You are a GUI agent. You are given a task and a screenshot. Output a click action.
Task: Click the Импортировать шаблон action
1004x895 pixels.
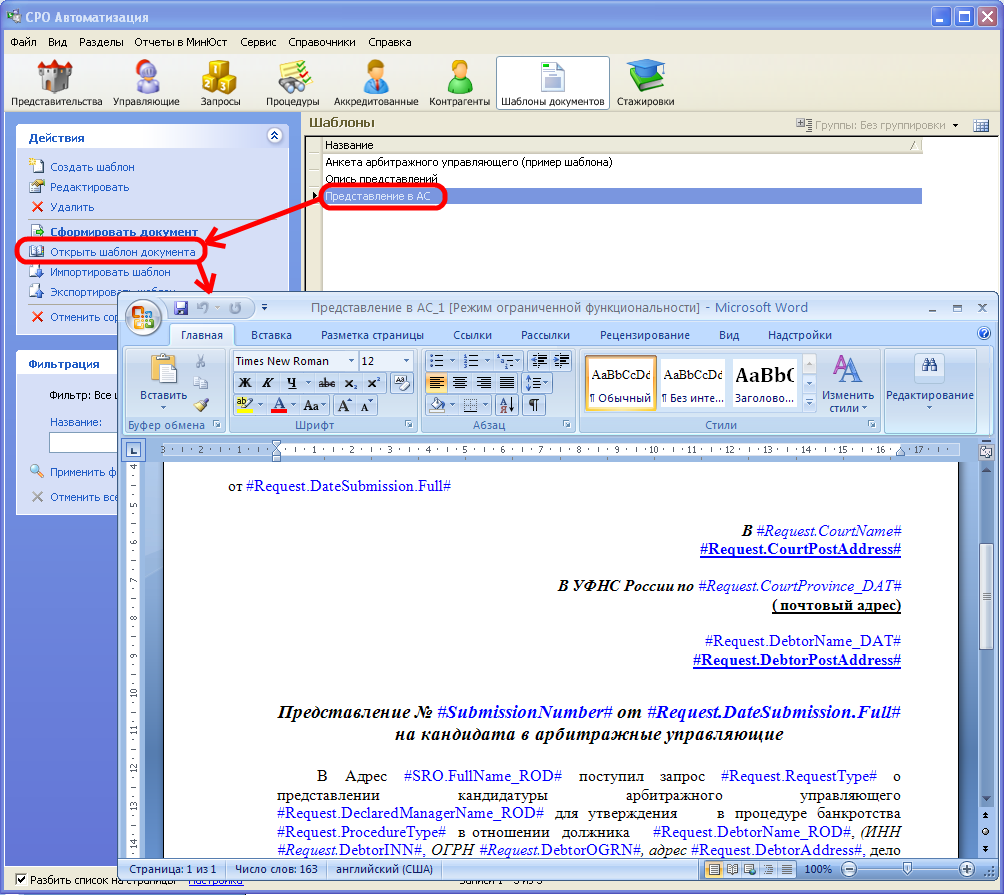pyautogui.click(x=110, y=272)
